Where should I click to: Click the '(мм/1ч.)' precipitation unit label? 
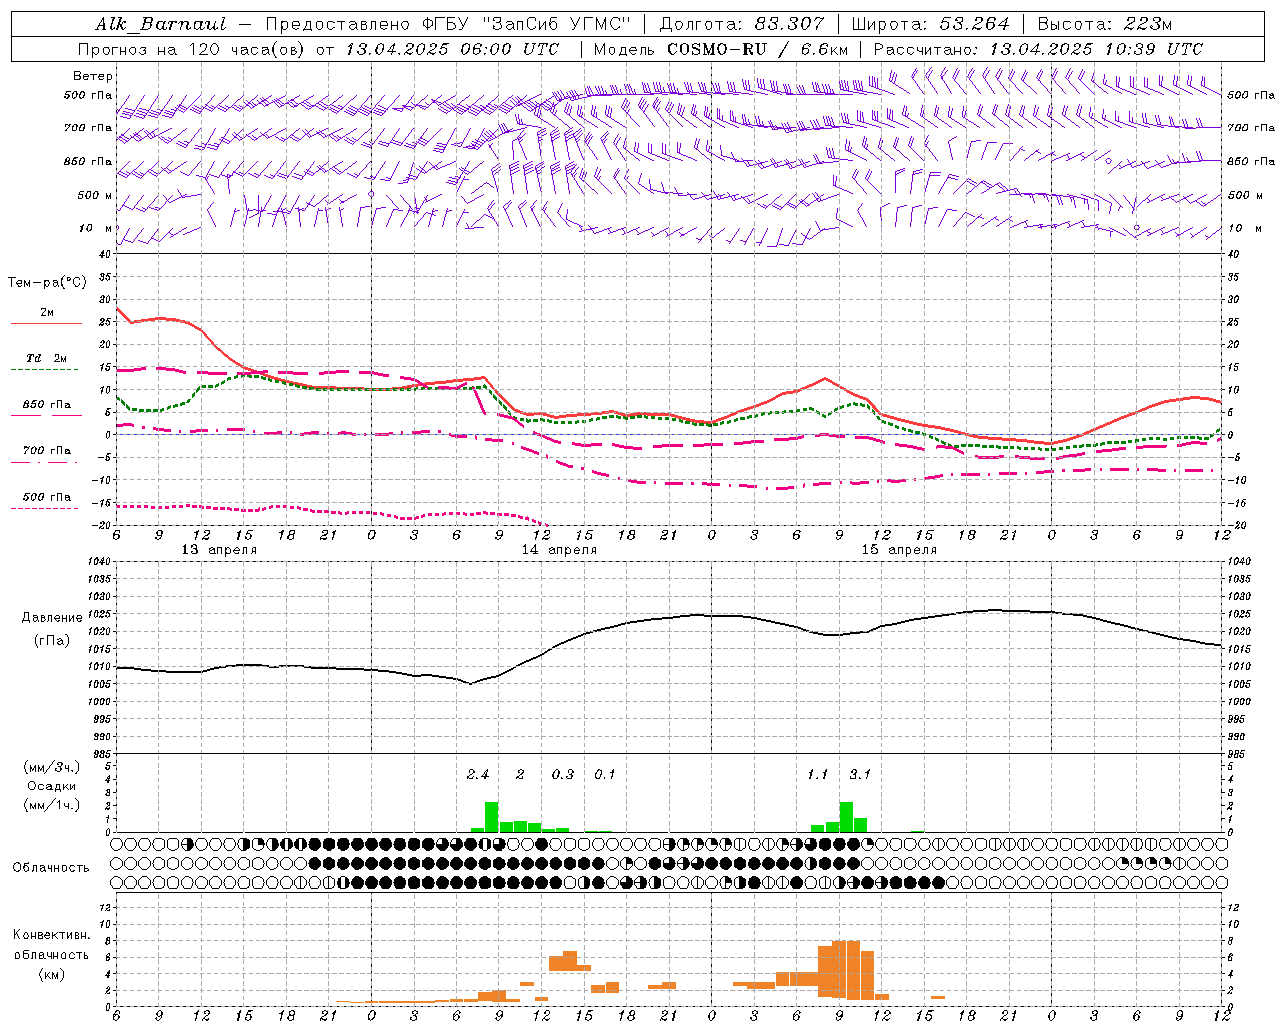[51, 805]
